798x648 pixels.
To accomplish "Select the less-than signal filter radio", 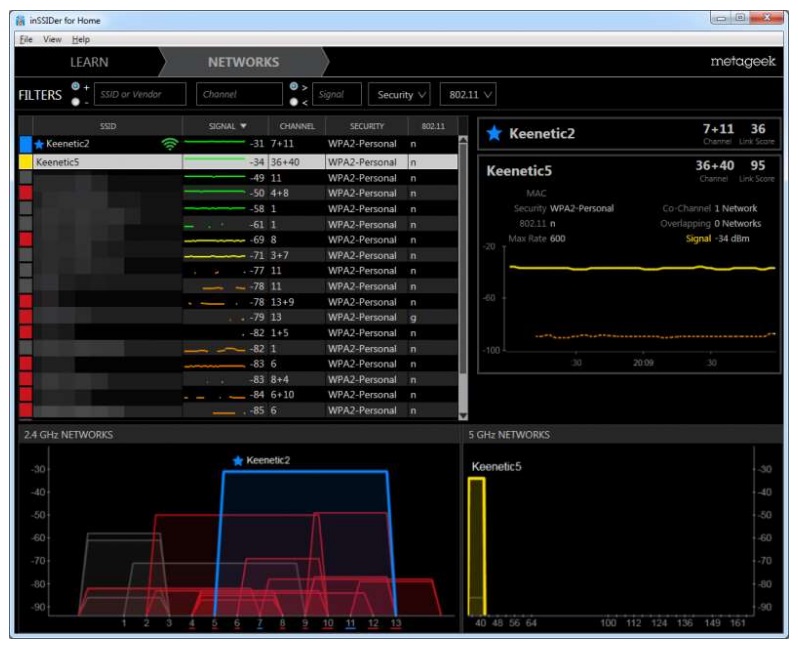I will pos(294,102).
